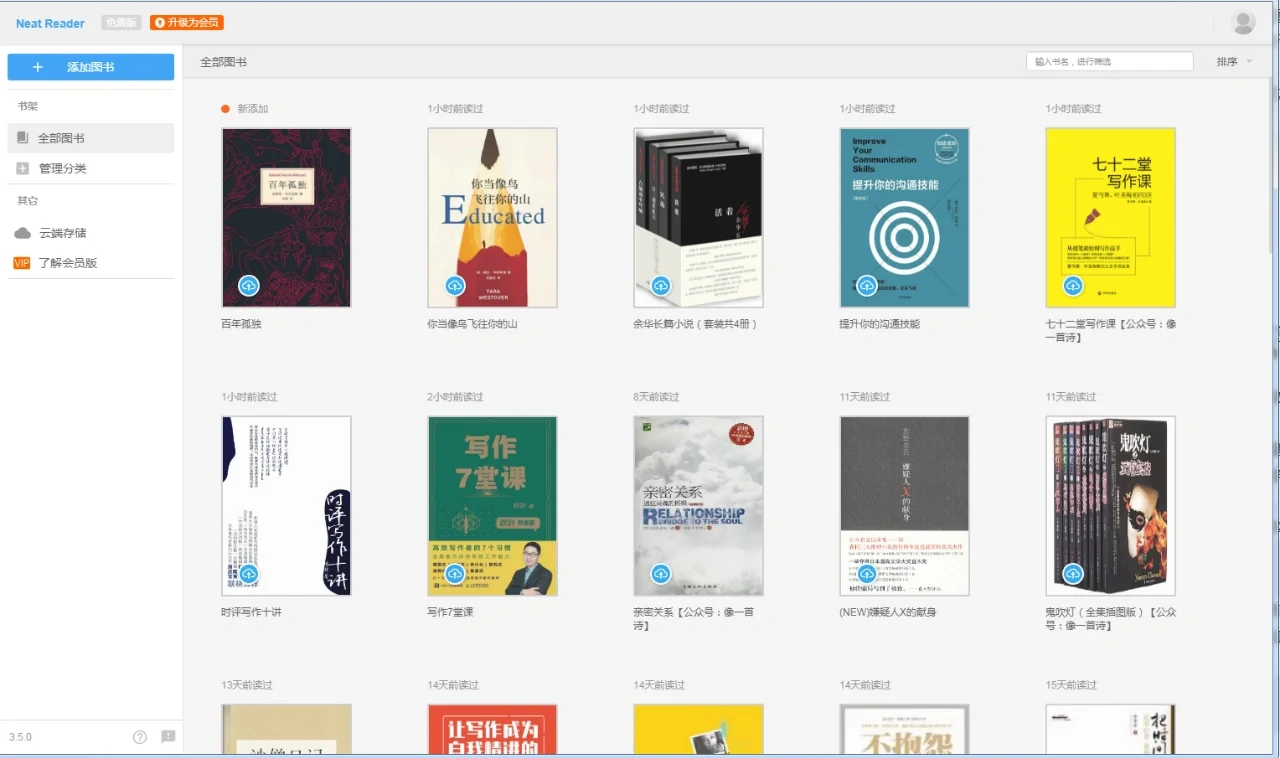Click the title (NEW)嫌疑人X的献身
Screen dimensions: 1280x758
tap(888, 612)
